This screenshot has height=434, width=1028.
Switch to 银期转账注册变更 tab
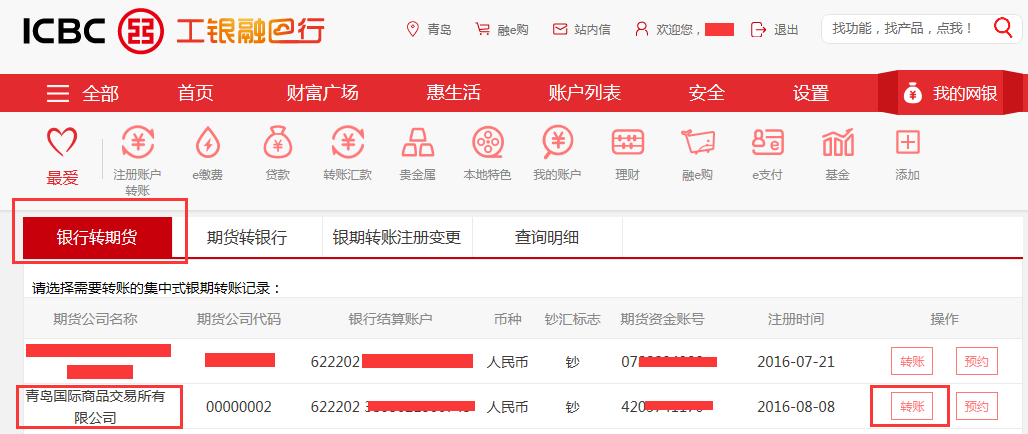click(397, 237)
